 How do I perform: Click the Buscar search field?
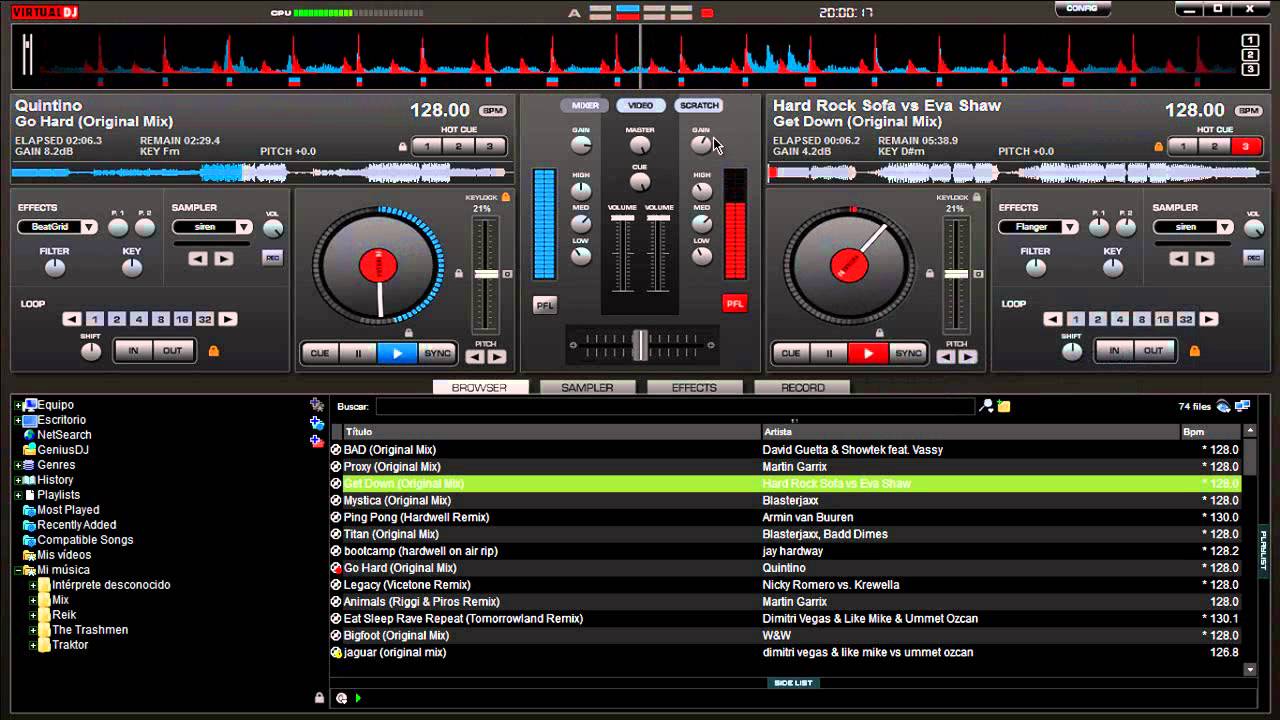(x=675, y=406)
